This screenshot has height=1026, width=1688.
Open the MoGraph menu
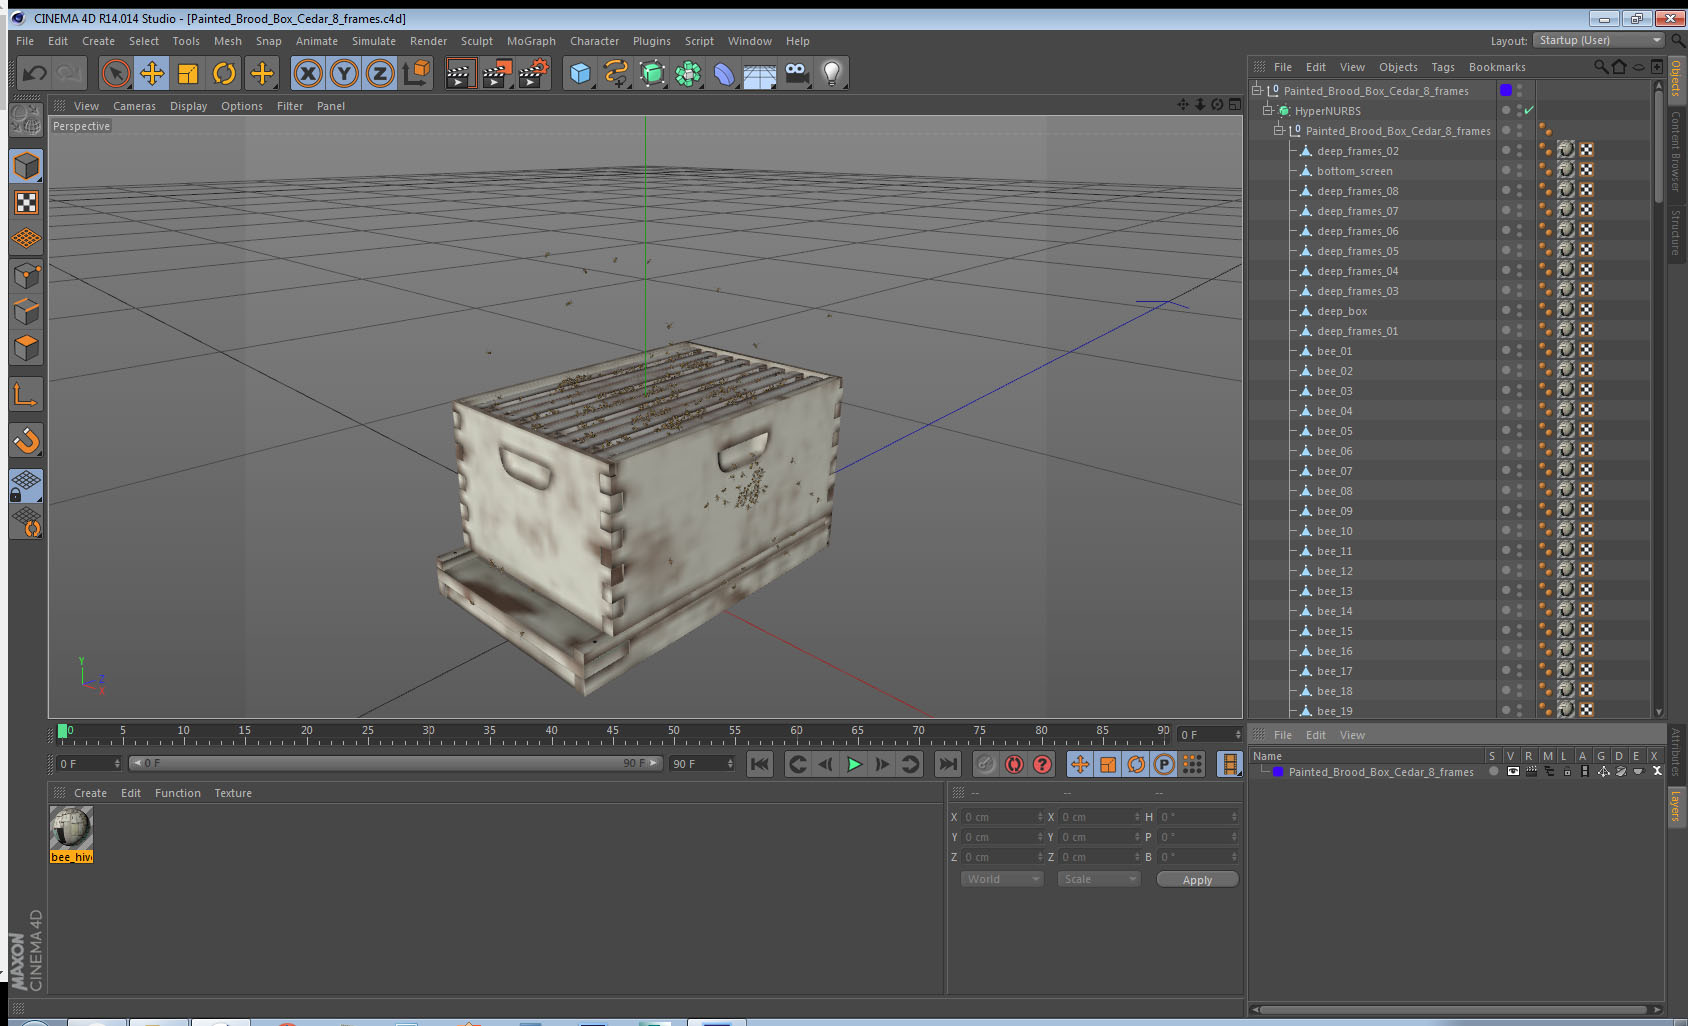[x=531, y=41]
